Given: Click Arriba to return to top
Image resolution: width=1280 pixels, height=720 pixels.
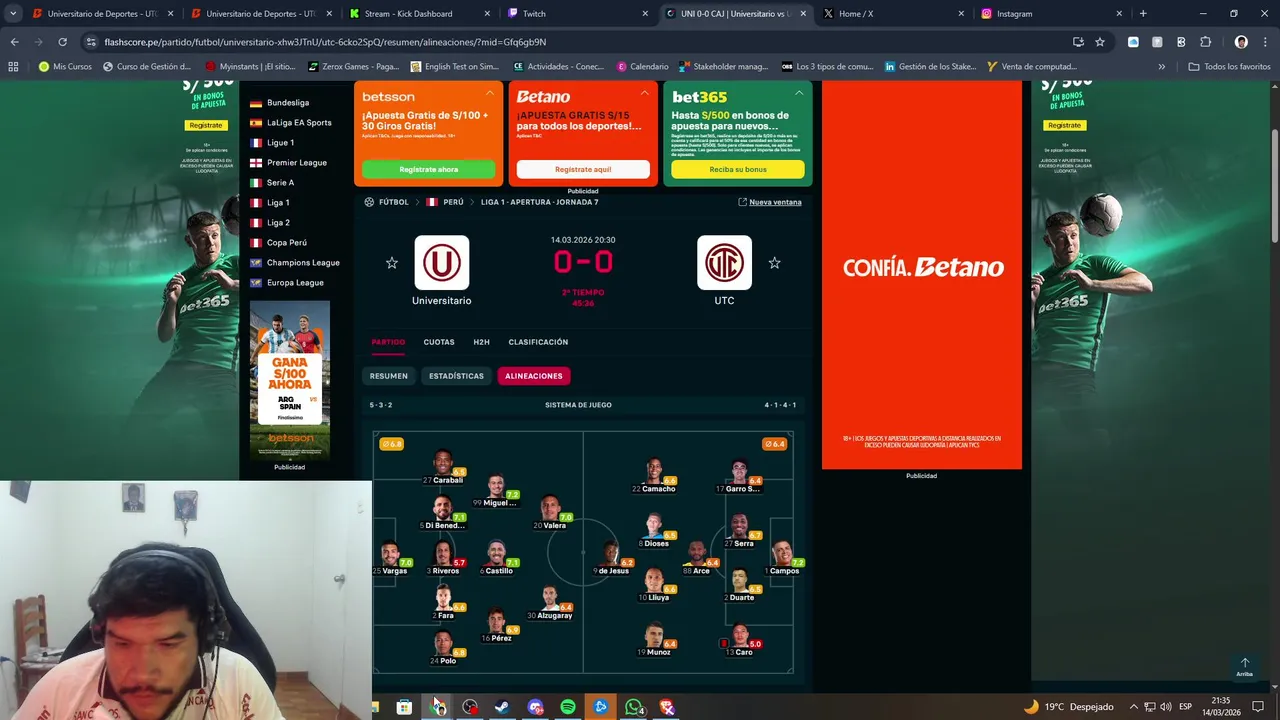Looking at the screenshot, I should point(1244,667).
